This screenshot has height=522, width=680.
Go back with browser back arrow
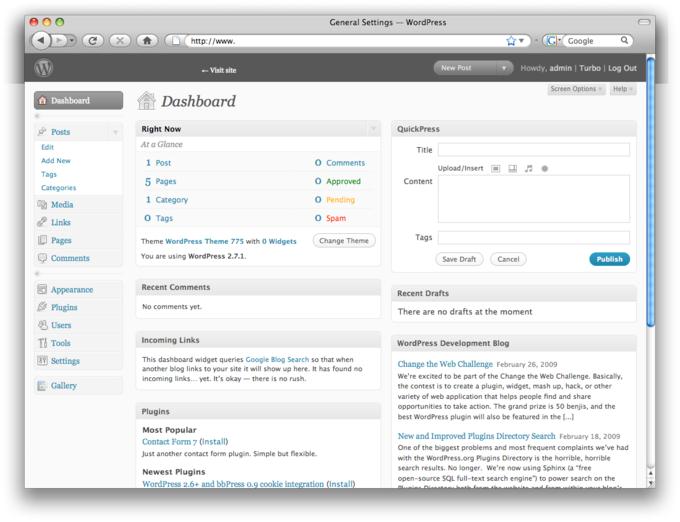(x=41, y=40)
